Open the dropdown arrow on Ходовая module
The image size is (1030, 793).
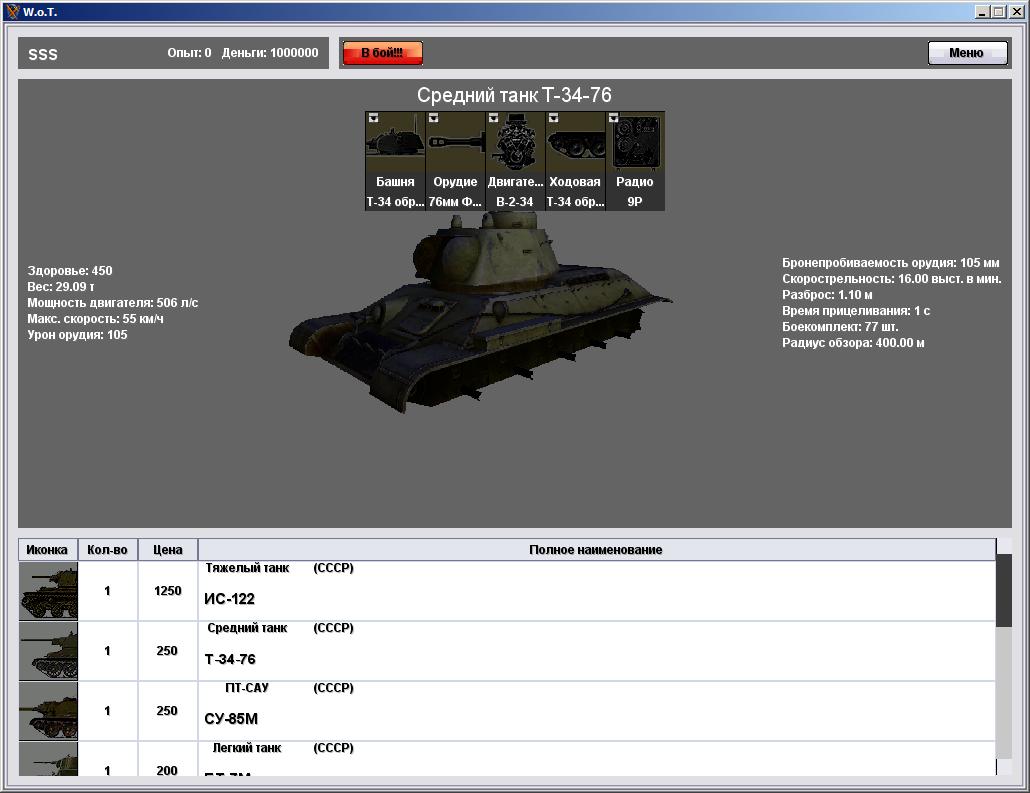tap(554, 118)
